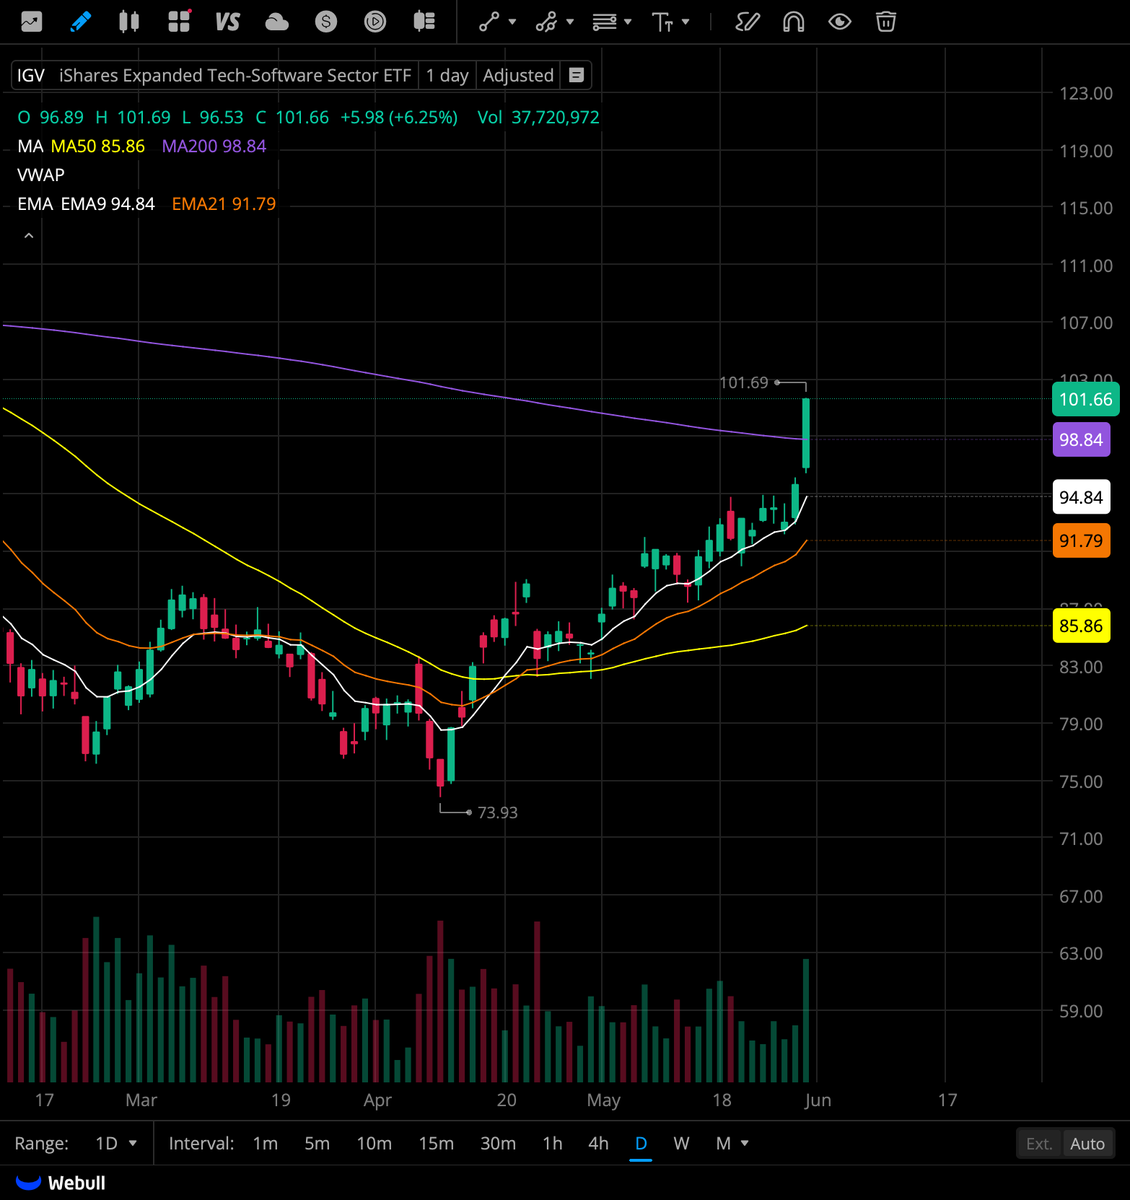Click the EMA indicator label
The image size is (1130, 1200).
[x=35, y=204]
